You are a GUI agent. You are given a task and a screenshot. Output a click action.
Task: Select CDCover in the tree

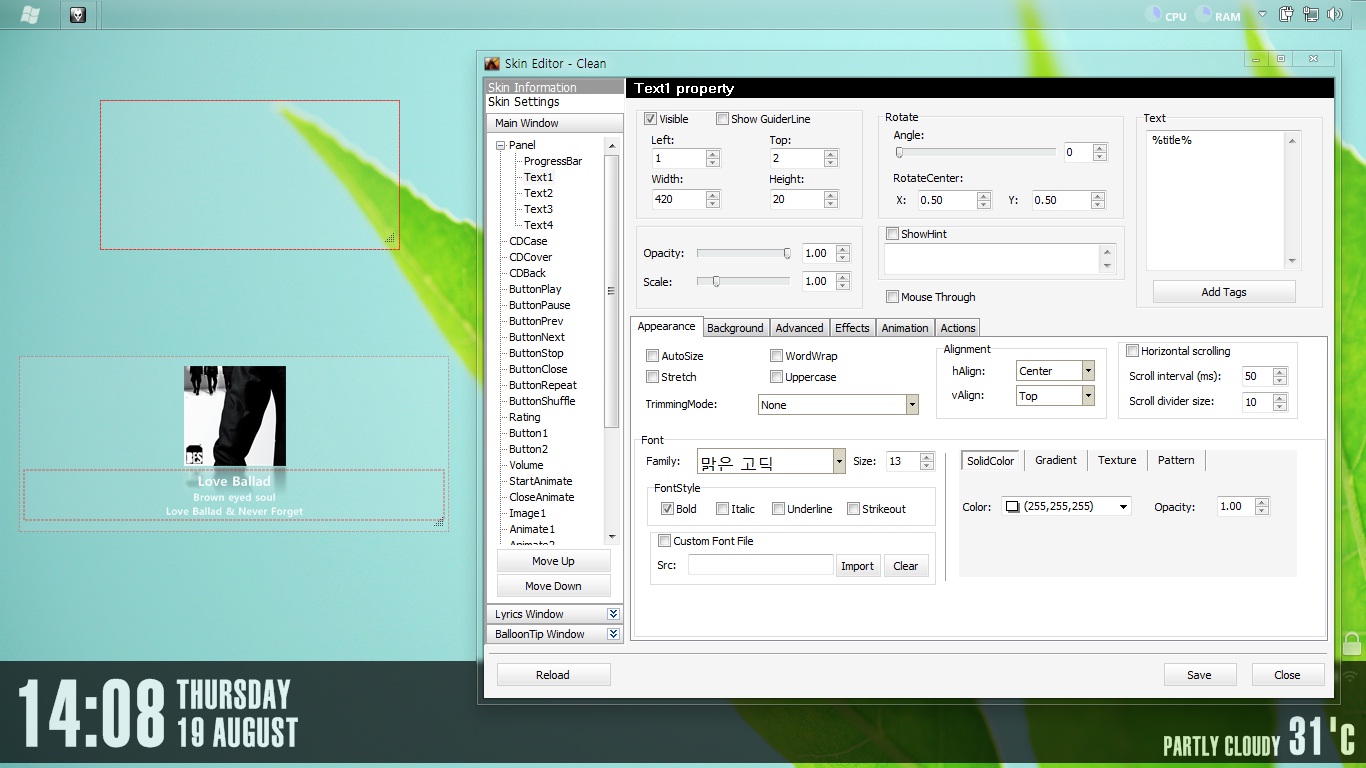click(530, 257)
